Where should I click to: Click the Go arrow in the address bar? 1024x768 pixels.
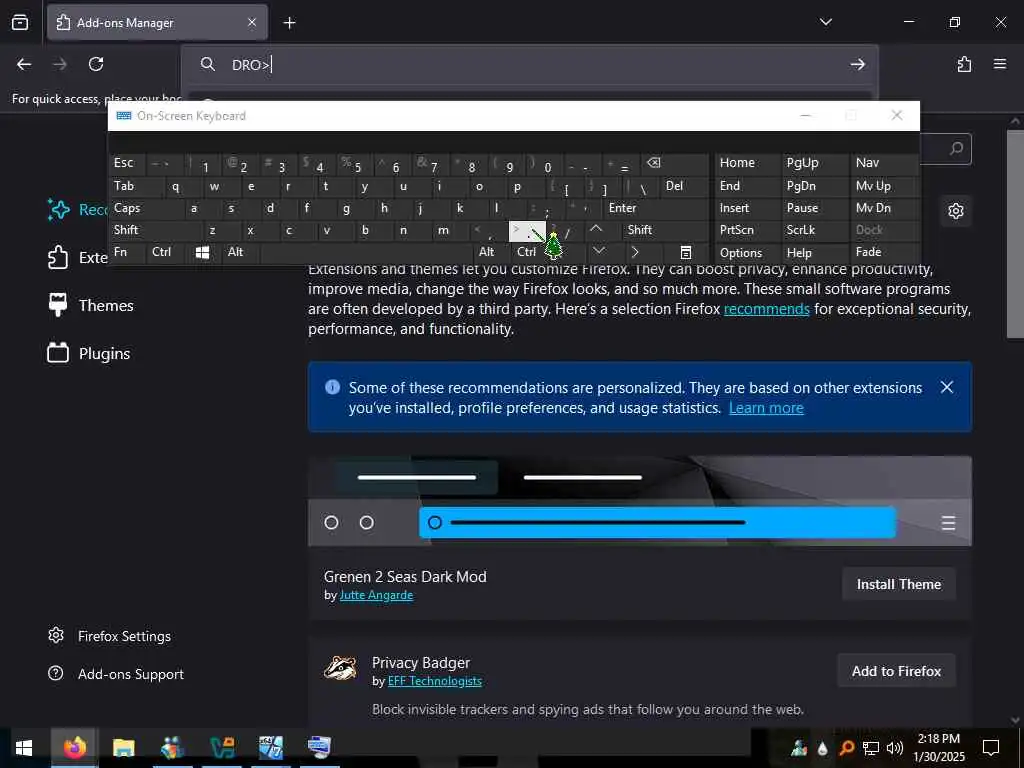coord(857,64)
